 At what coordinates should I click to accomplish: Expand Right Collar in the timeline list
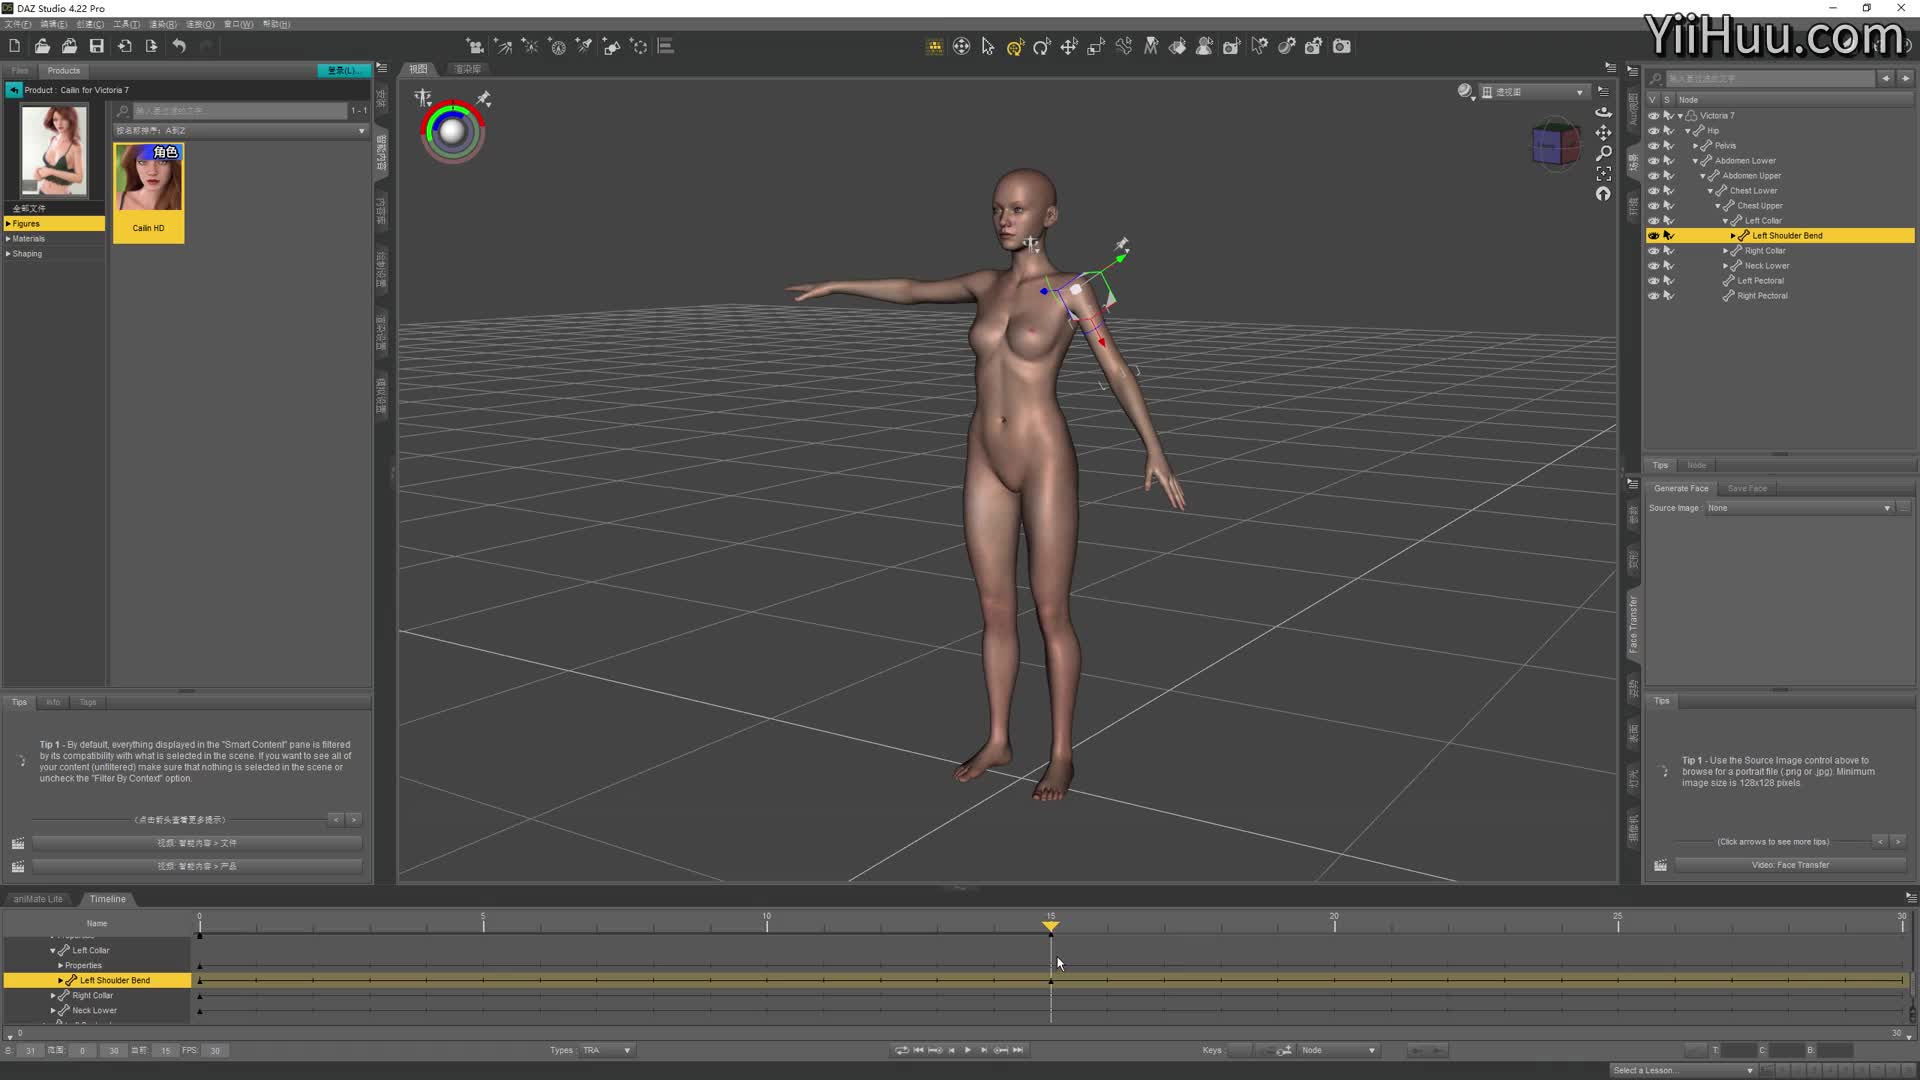coord(53,996)
